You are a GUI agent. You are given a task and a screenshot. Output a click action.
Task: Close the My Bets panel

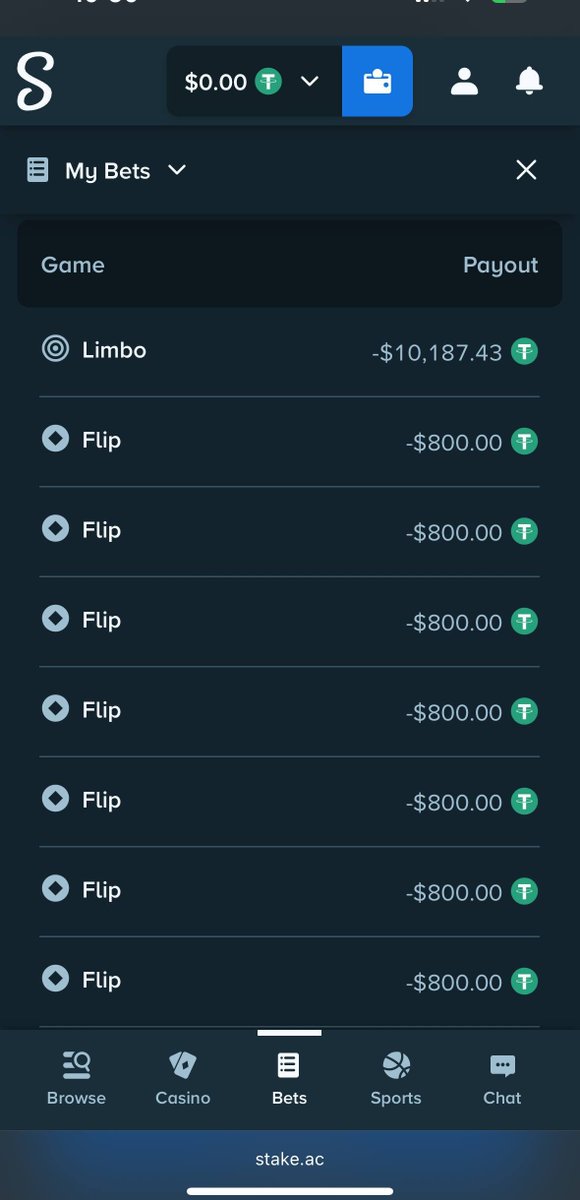tap(526, 170)
